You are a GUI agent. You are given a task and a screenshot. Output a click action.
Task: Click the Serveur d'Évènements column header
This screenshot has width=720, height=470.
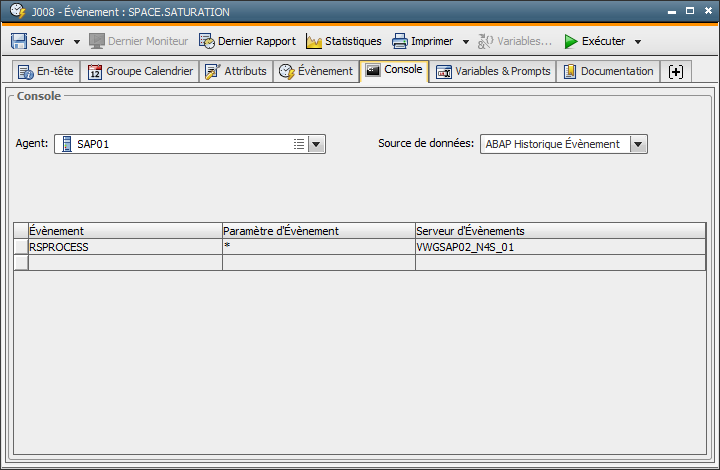560,231
